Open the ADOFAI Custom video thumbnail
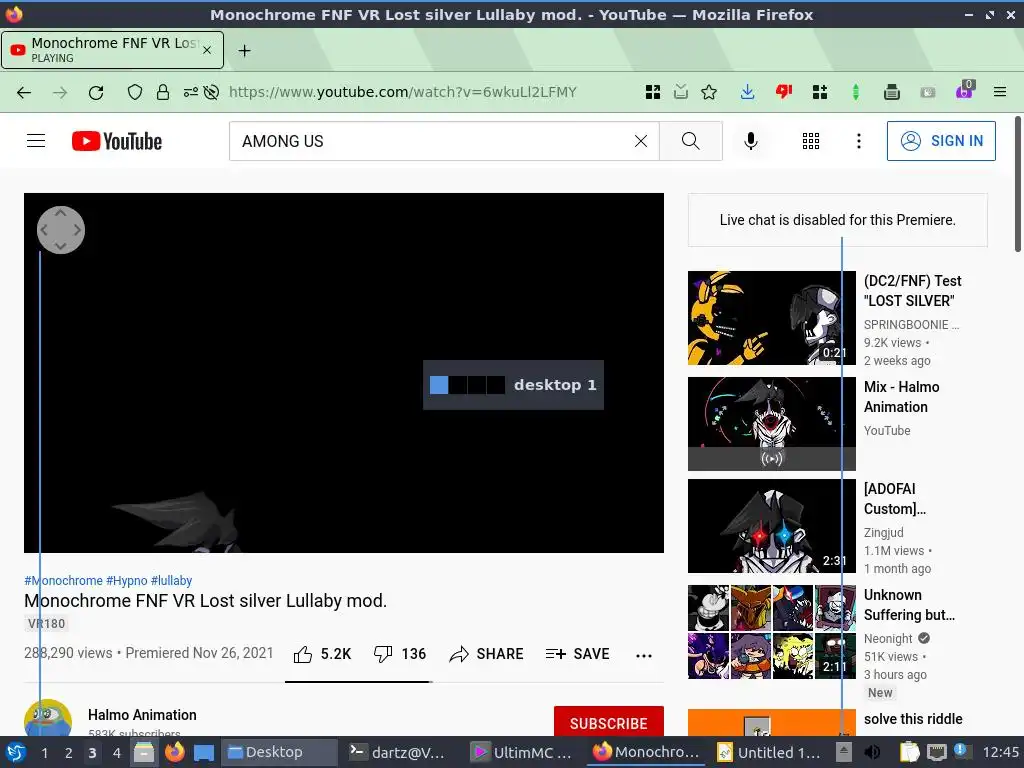The height and width of the screenshot is (768, 1024). [771, 526]
